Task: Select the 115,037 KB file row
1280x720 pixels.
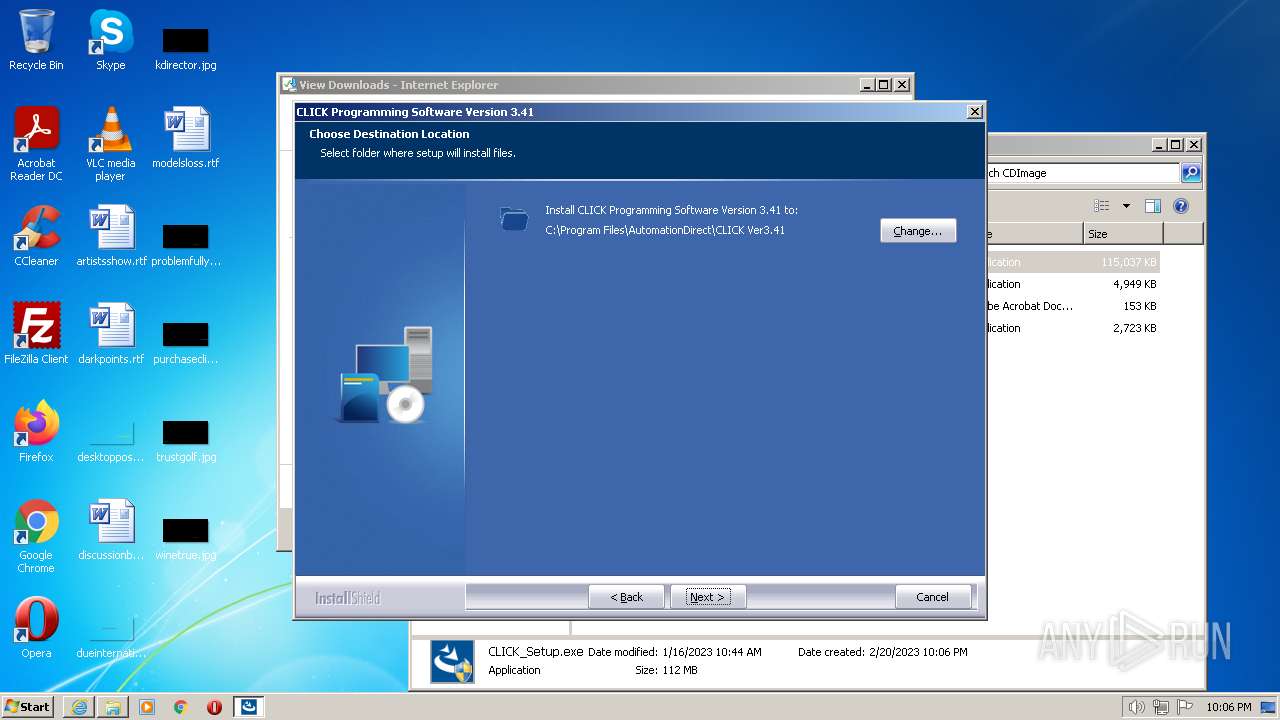Action: click(x=1072, y=263)
